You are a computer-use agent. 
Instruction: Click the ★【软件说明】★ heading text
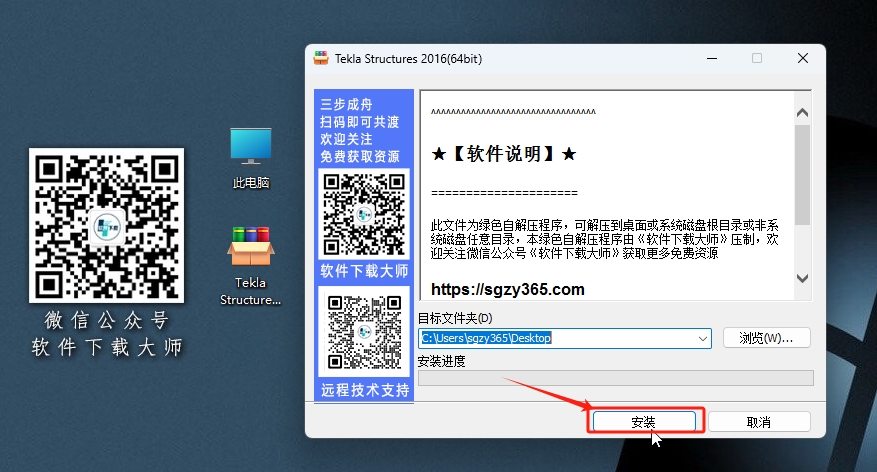pyautogui.click(x=503, y=154)
